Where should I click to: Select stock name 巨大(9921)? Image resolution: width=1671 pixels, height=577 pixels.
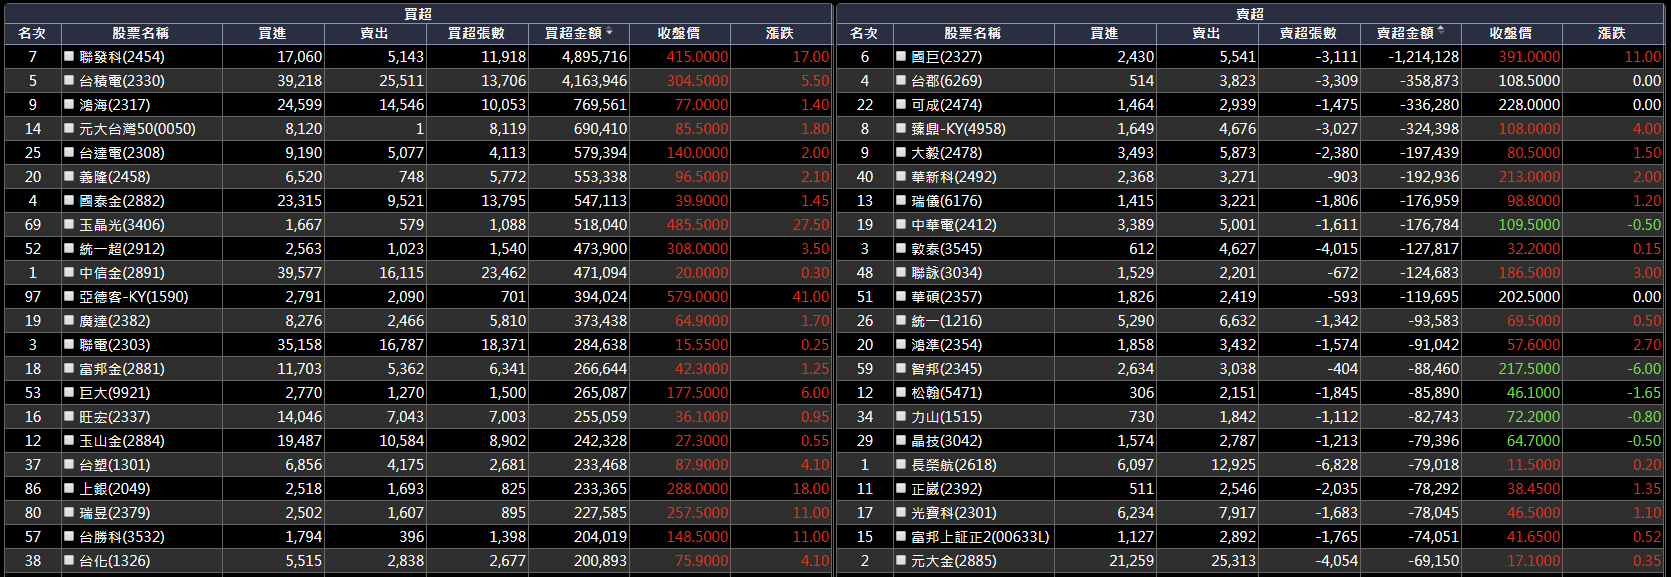point(115,393)
